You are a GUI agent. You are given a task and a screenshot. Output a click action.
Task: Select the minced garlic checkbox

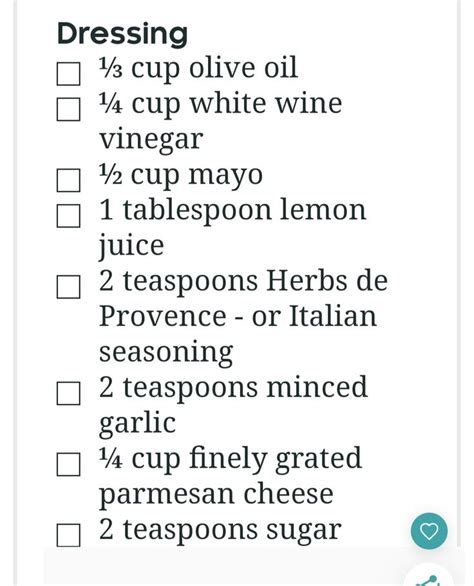(x=68, y=393)
